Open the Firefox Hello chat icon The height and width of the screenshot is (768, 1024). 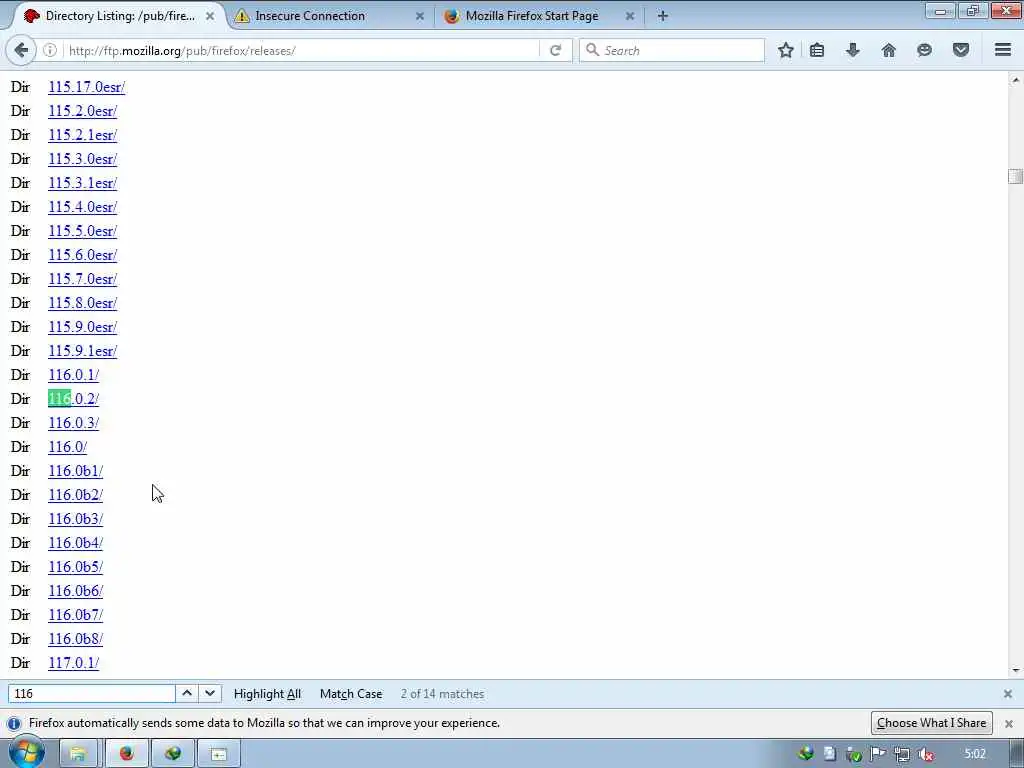pos(924,50)
